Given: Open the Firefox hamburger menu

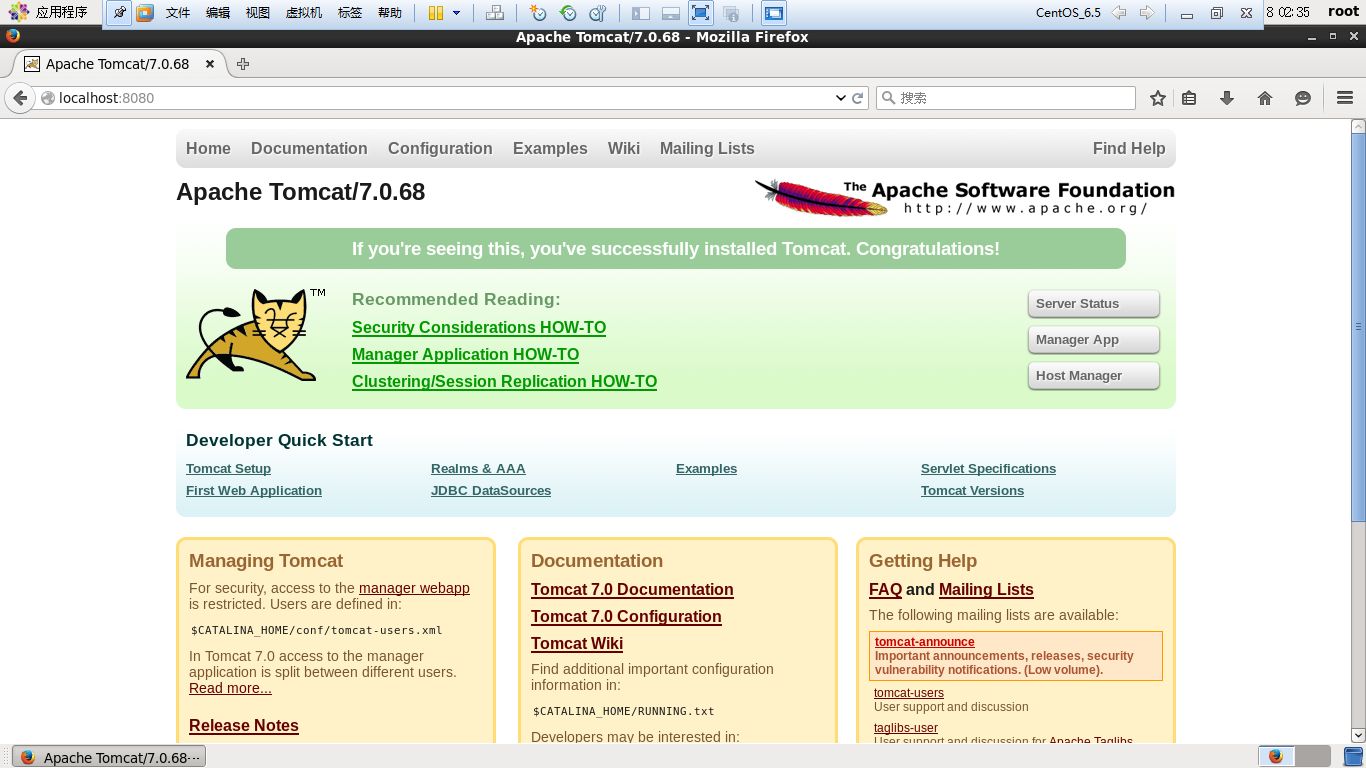Looking at the screenshot, I should (x=1345, y=98).
